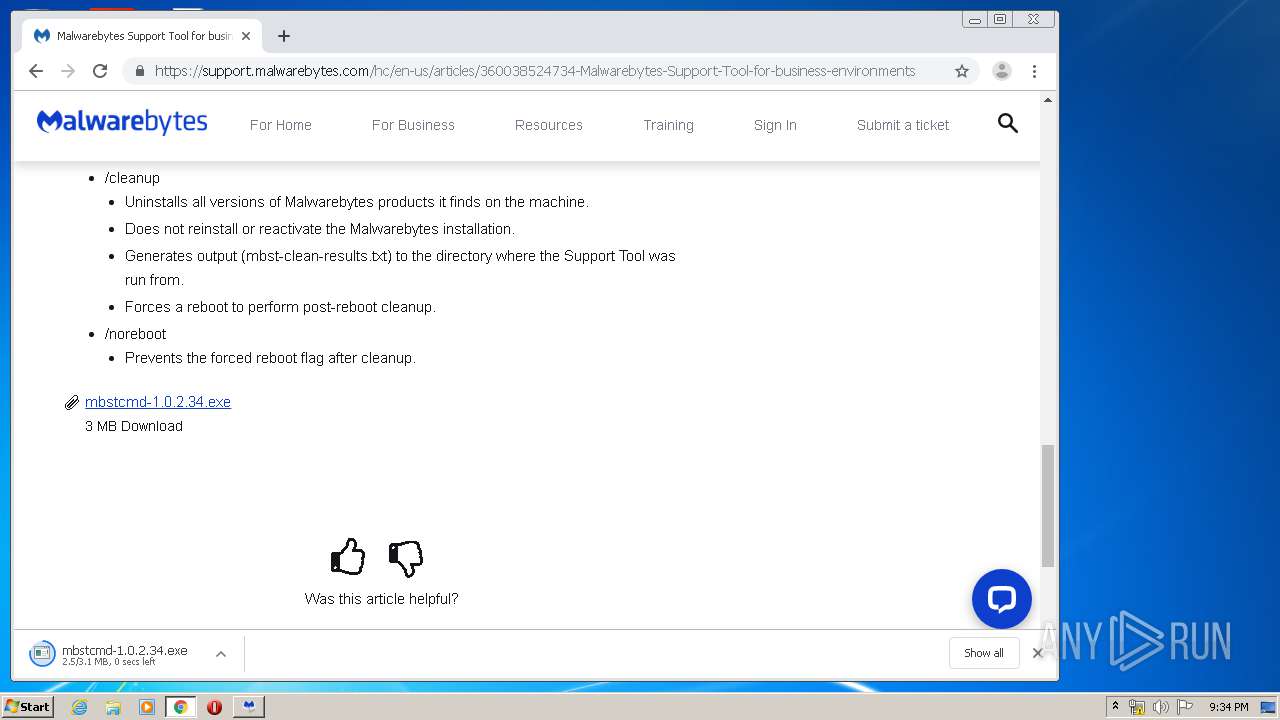This screenshot has height=720, width=1280.
Task: Open the volume speaker tray icon
Action: pyautogui.click(x=1161, y=707)
